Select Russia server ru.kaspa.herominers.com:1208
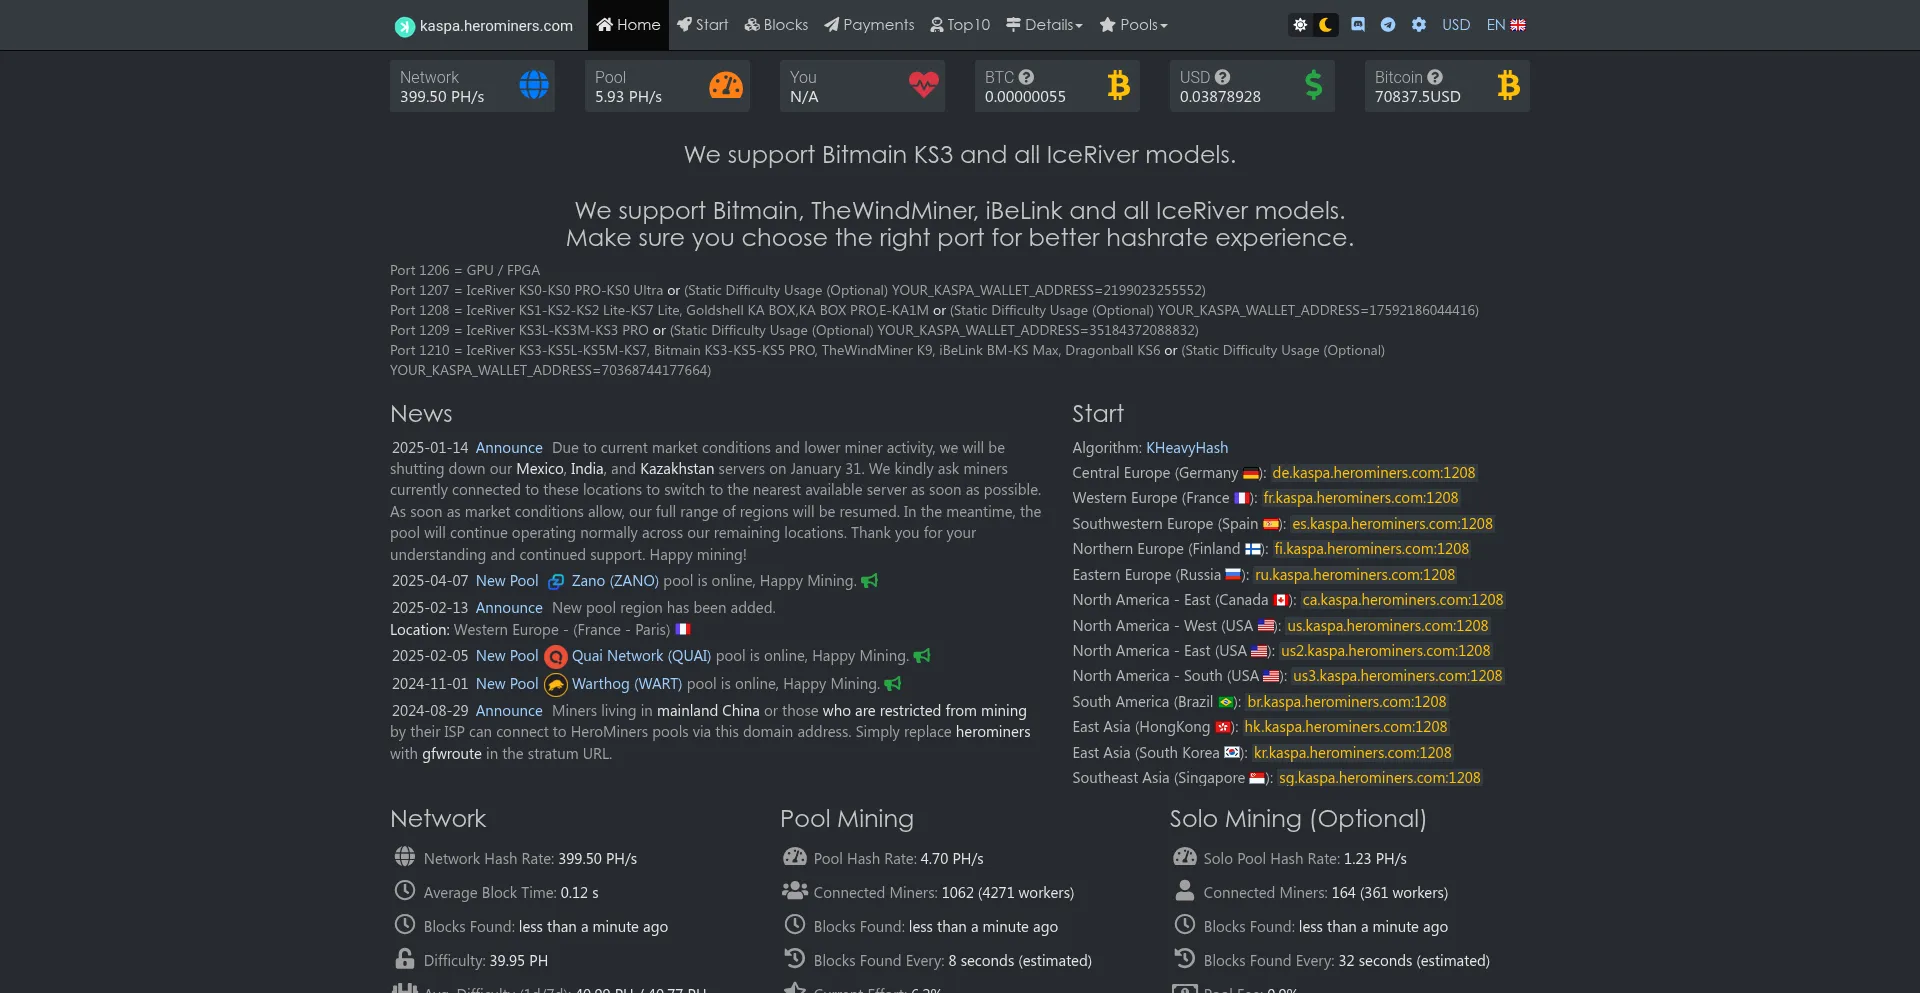The height and width of the screenshot is (993, 1920). click(1355, 575)
